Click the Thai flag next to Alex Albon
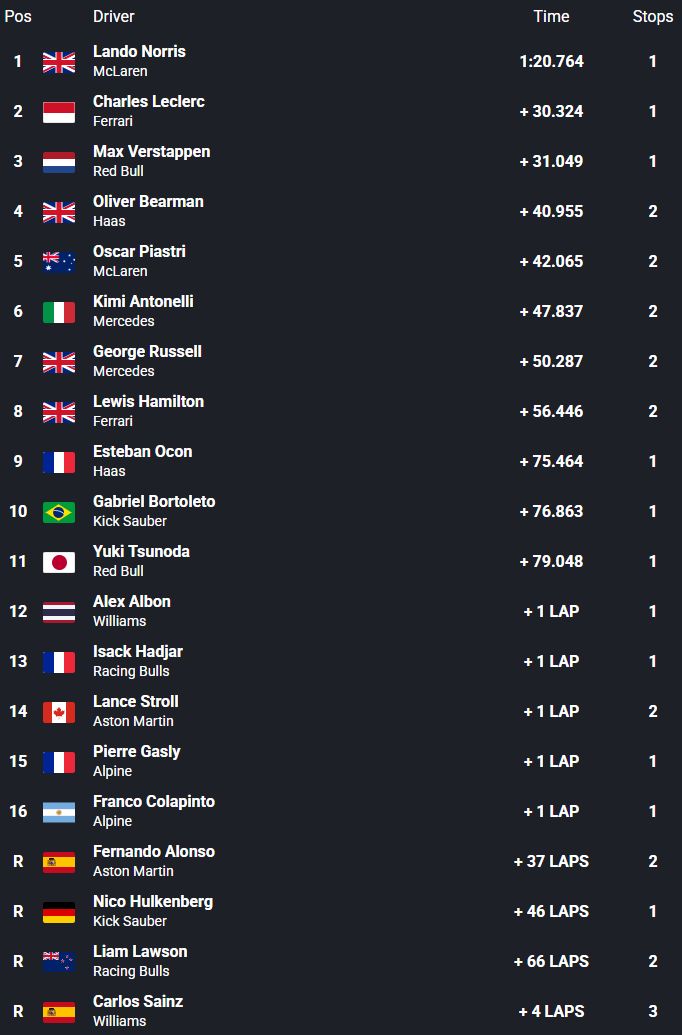Image resolution: width=682 pixels, height=1035 pixels. coord(59,612)
